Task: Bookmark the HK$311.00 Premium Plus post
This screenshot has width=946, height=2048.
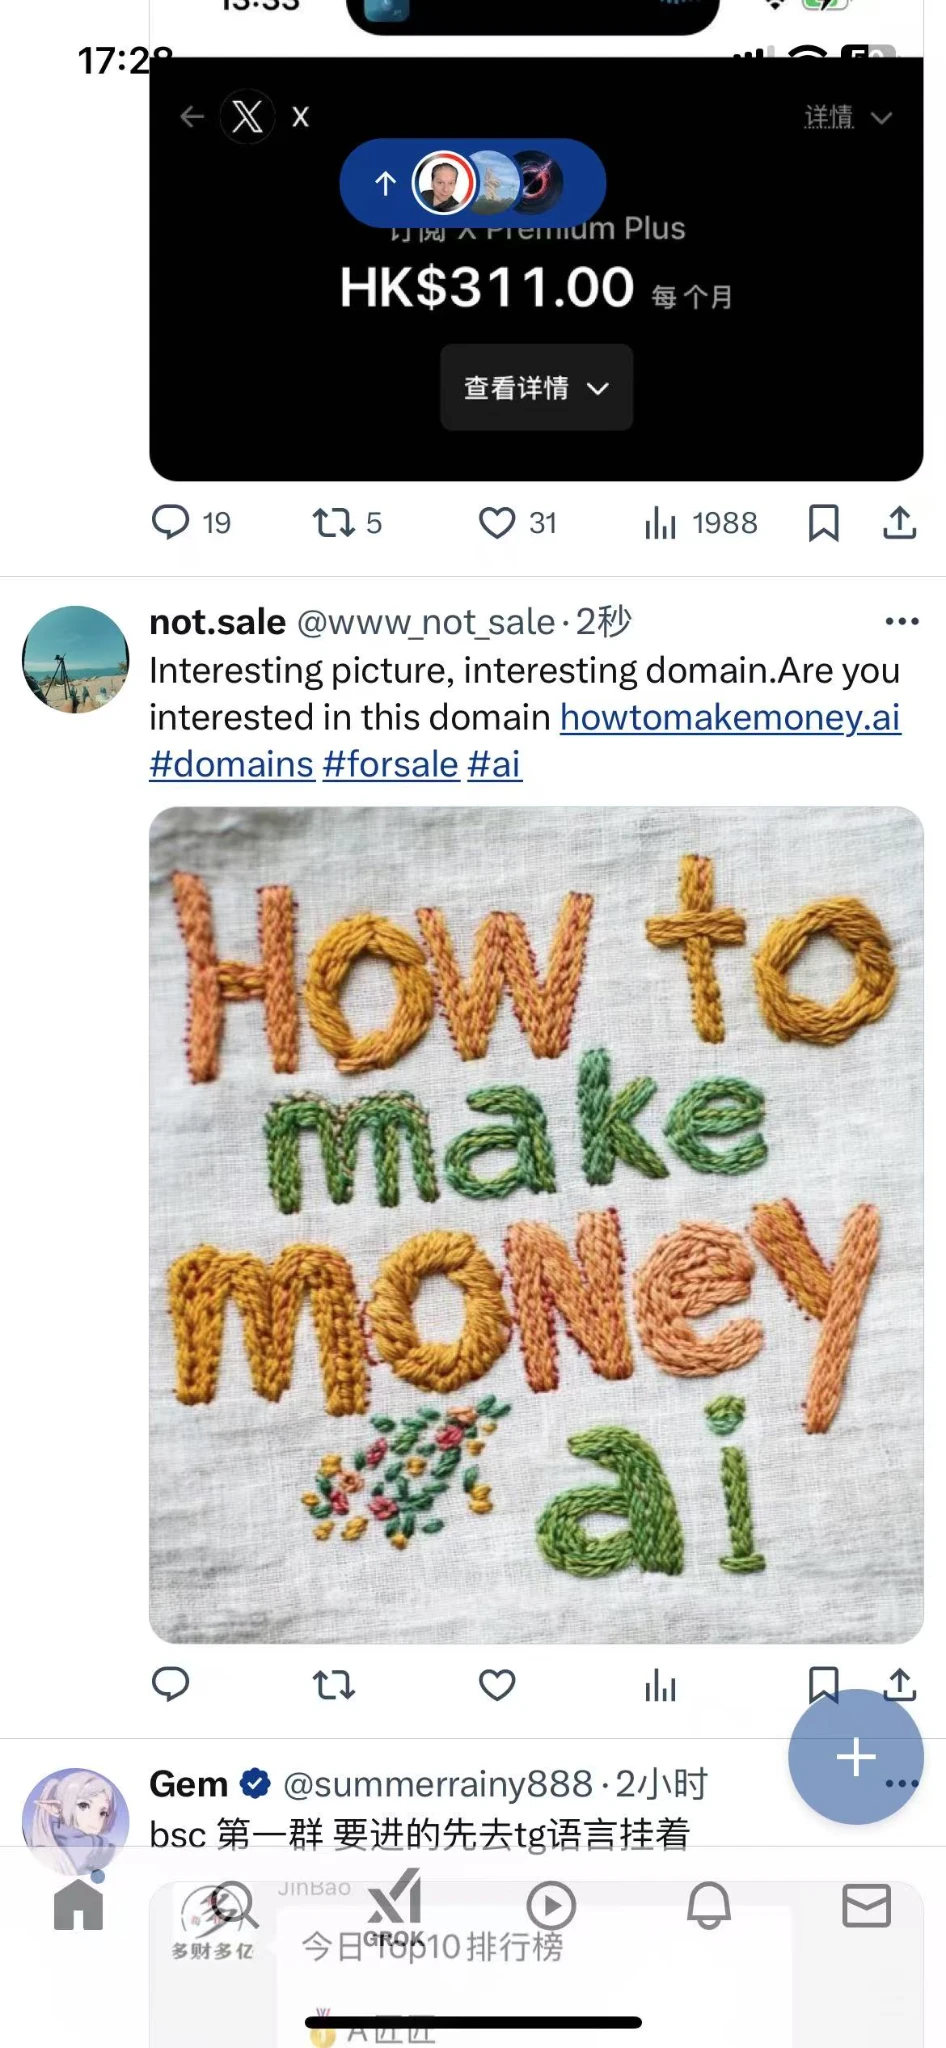Action: click(823, 523)
